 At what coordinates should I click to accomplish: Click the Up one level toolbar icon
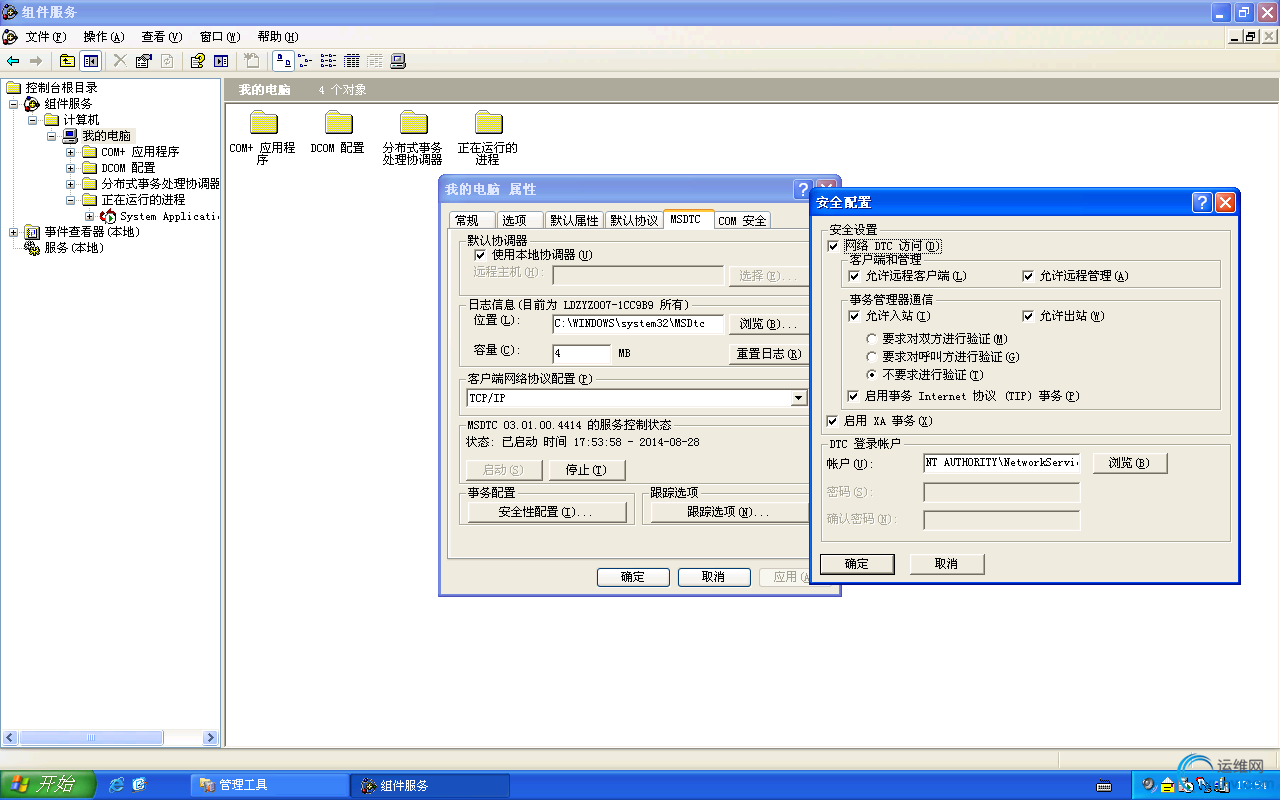(x=67, y=61)
